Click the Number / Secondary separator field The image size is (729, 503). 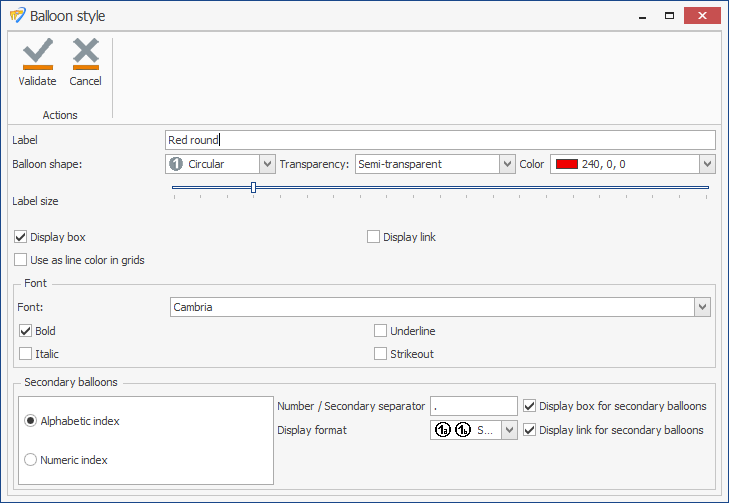point(475,406)
